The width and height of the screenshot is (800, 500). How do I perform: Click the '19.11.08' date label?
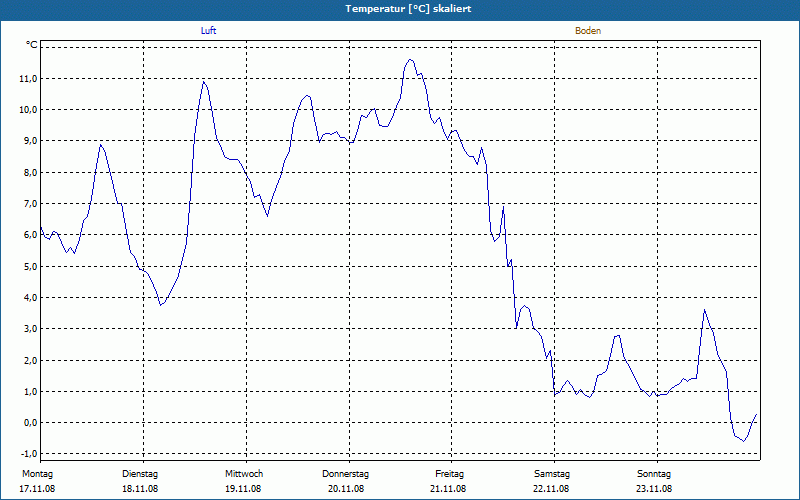click(x=243, y=489)
